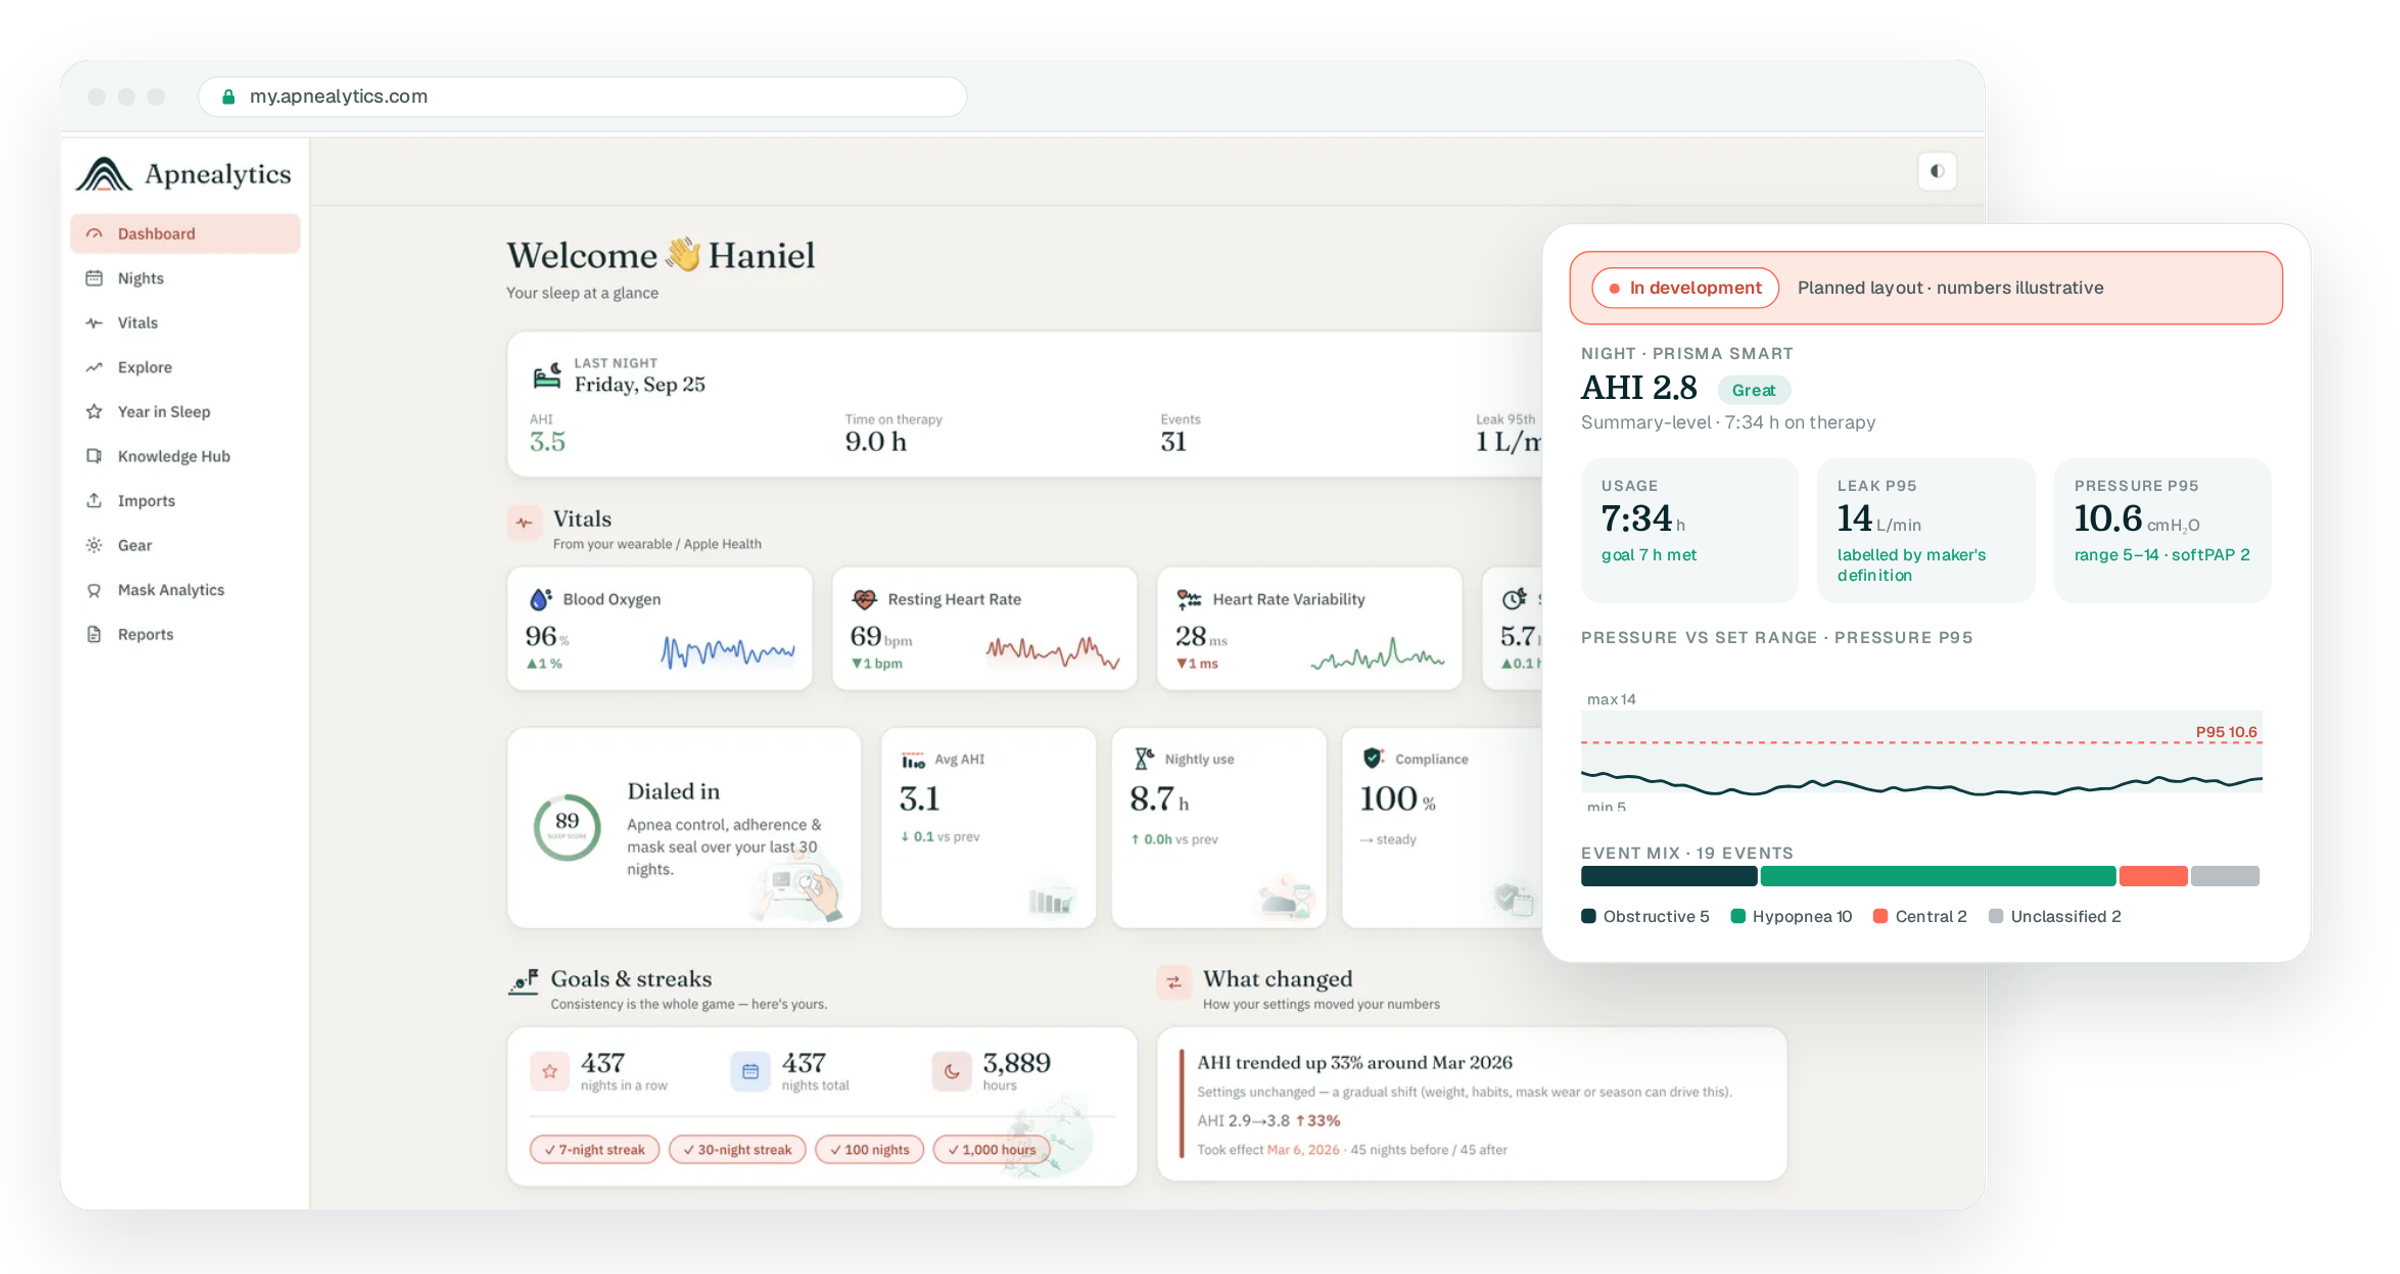Click the In development status pill
Image resolution: width=2400 pixels, height=1274 pixels.
[1685, 288]
